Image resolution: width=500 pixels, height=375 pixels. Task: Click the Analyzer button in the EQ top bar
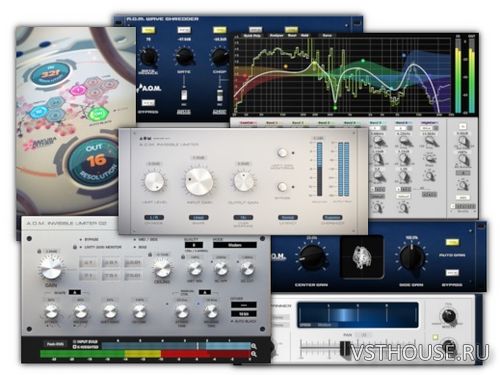[276, 35]
